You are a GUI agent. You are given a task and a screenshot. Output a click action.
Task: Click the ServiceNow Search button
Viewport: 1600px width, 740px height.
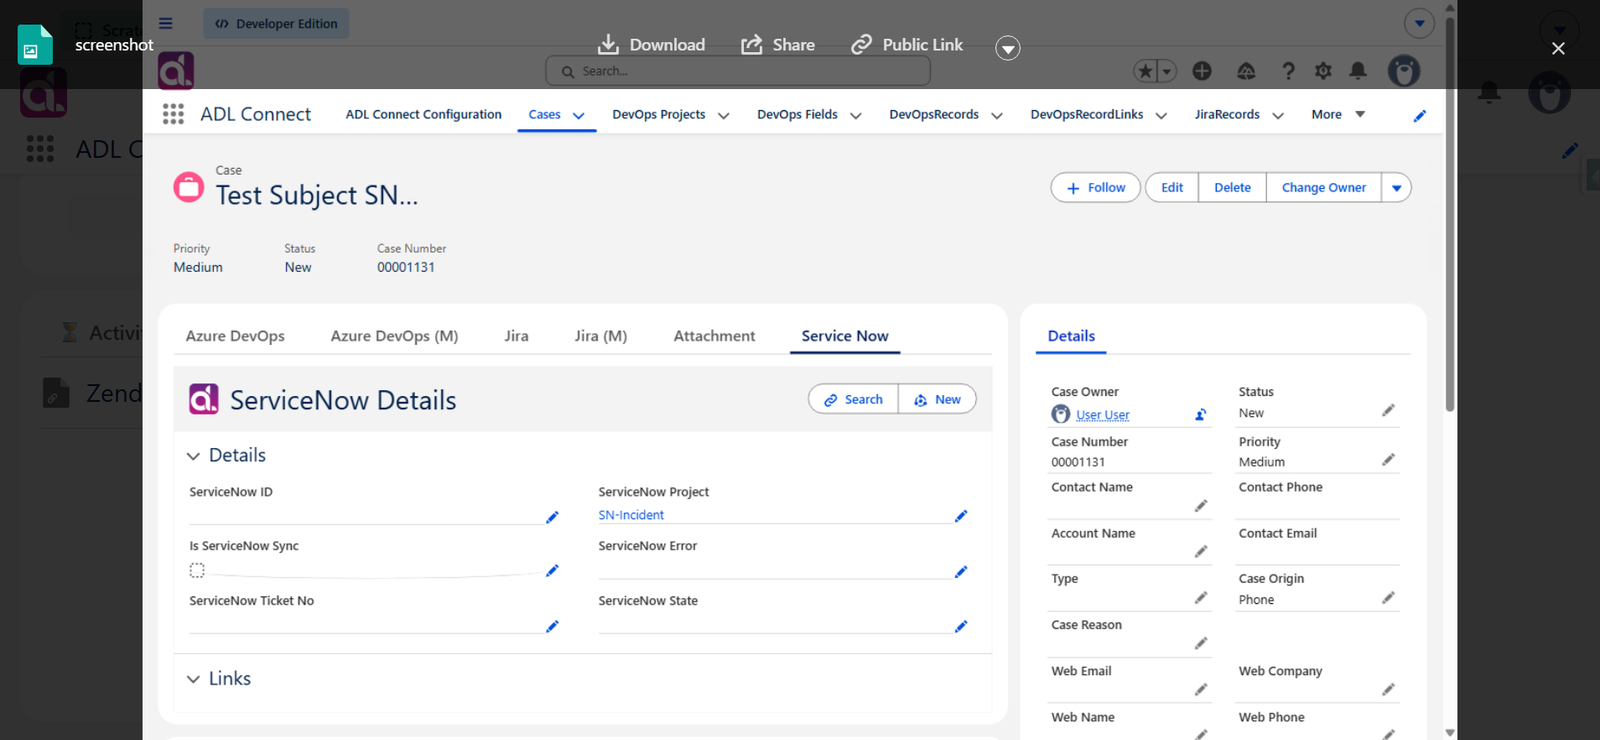[x=853, y=399]
